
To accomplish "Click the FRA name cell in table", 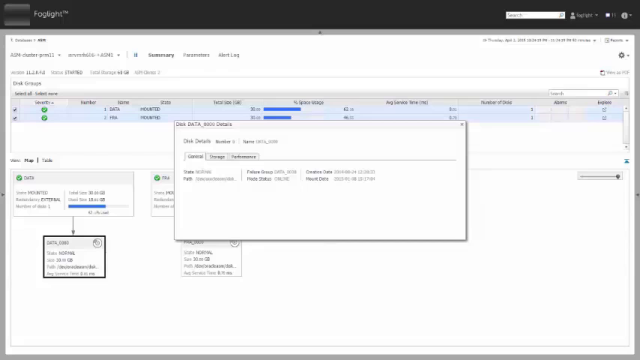I will pos(113,118).
